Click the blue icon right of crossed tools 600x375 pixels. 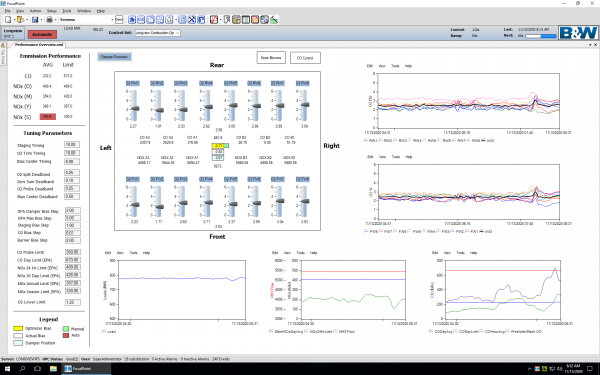201,20
